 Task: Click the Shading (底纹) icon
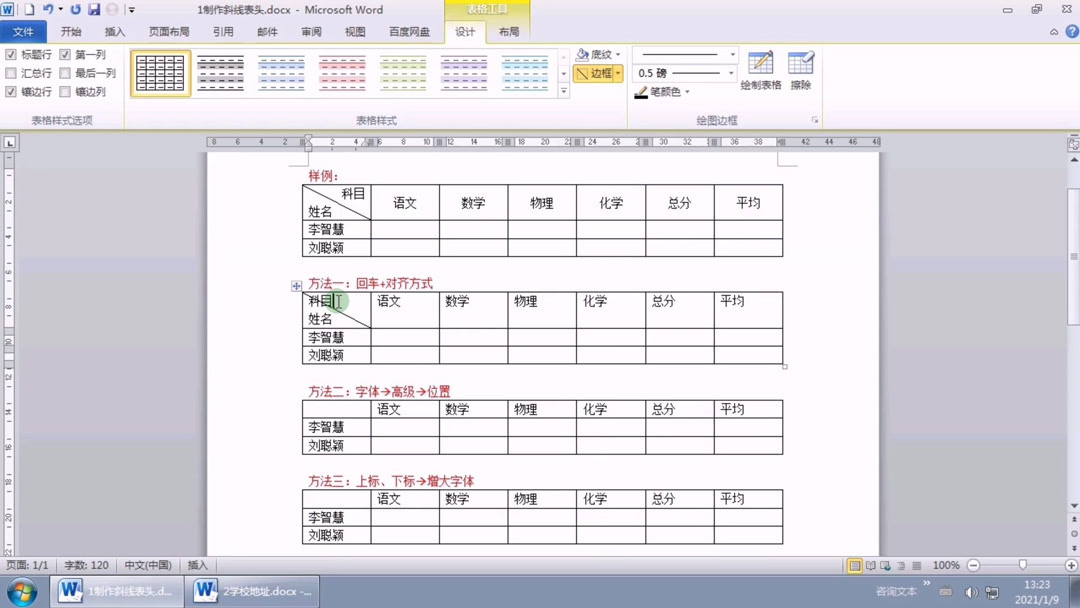tap(583, 53)
